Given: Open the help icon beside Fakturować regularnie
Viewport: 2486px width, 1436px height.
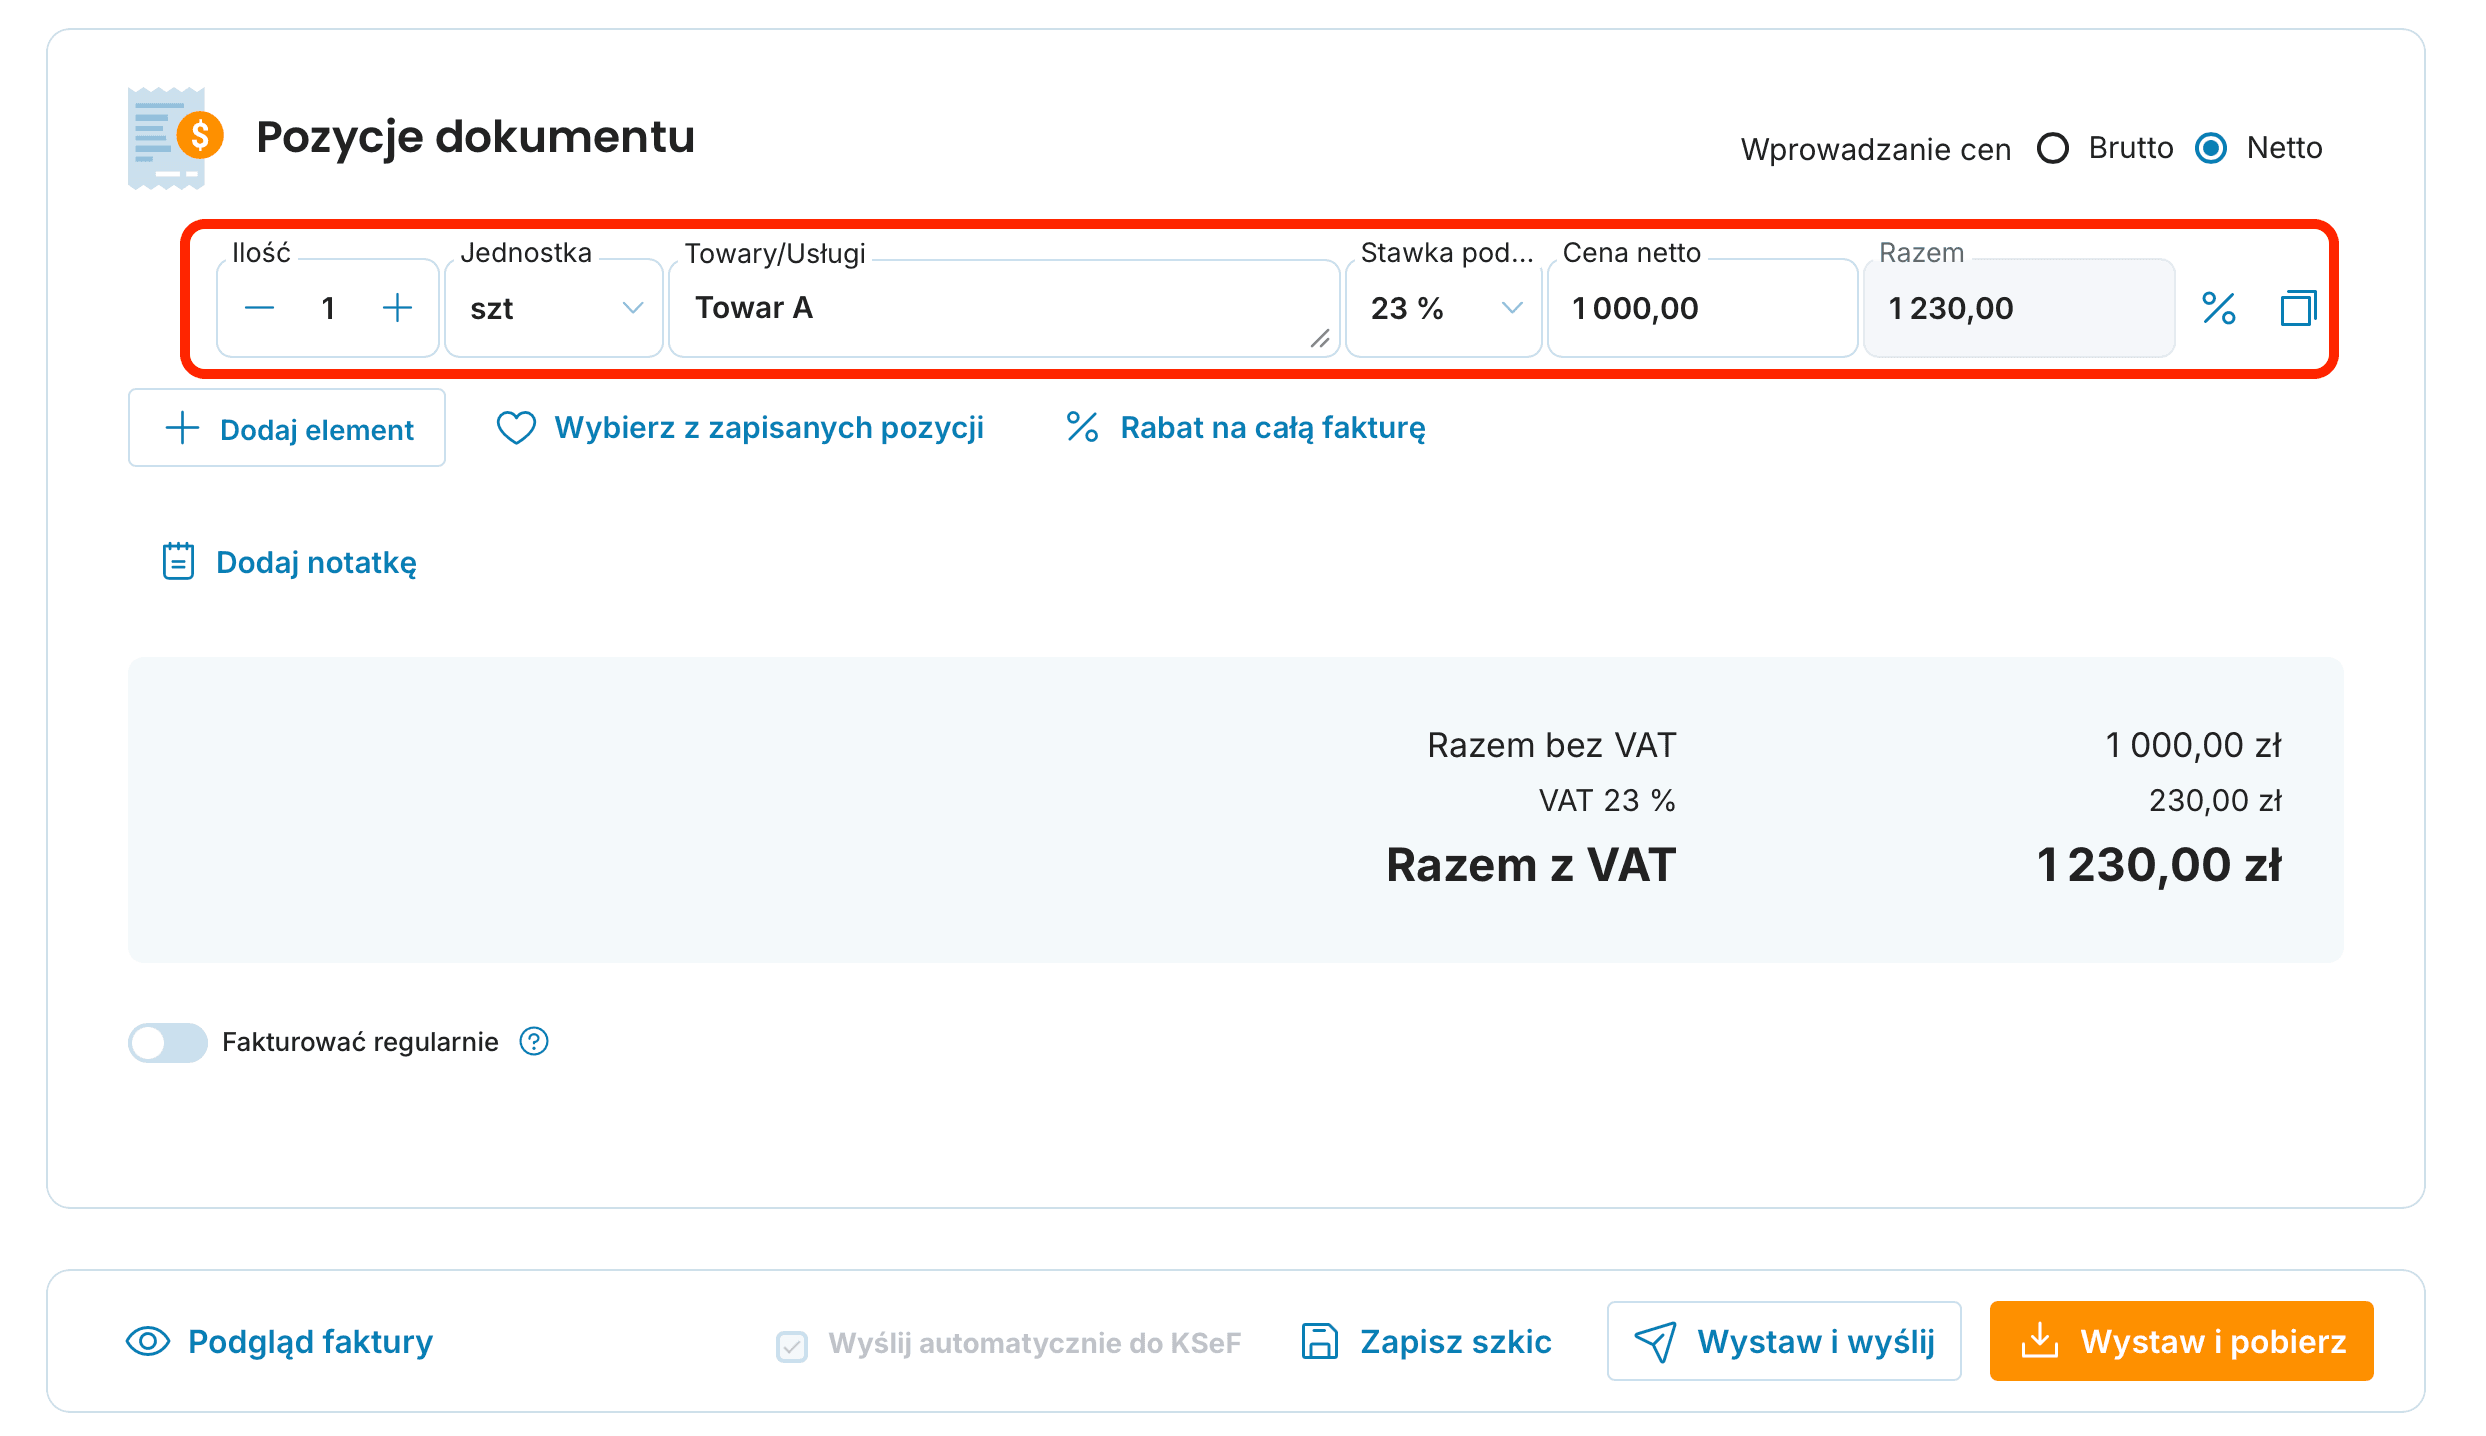Looking at the screenshot, I should pyautogui.click(x=534, y=1042).
